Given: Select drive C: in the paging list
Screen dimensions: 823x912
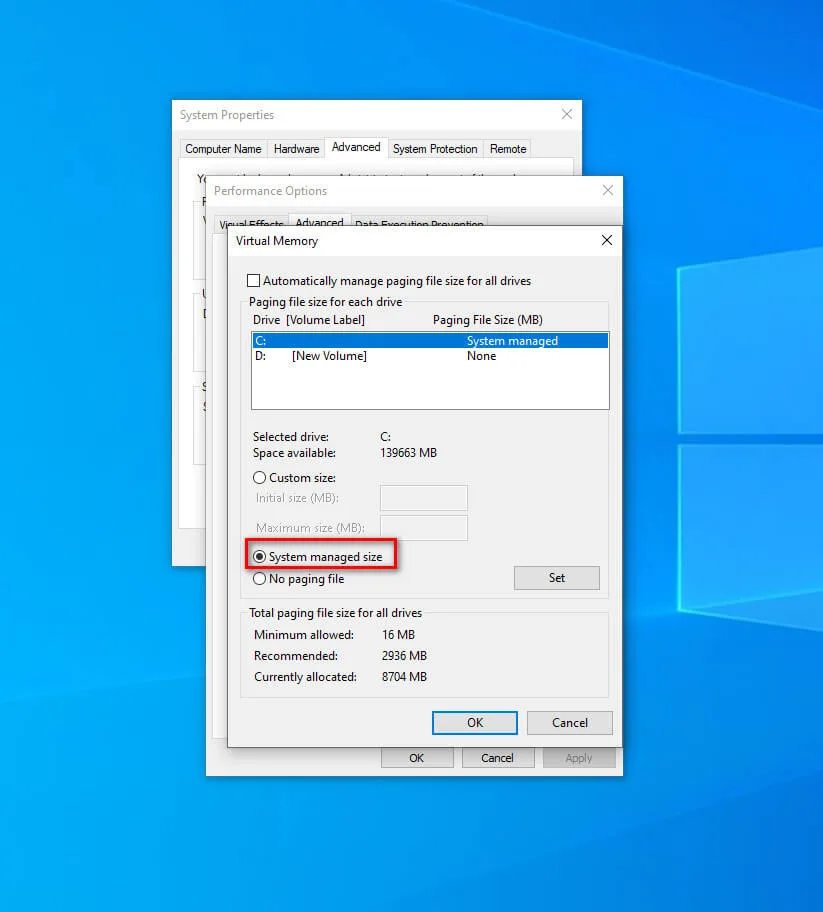Looking at the screenshot, I should click(x=430, y=341).
